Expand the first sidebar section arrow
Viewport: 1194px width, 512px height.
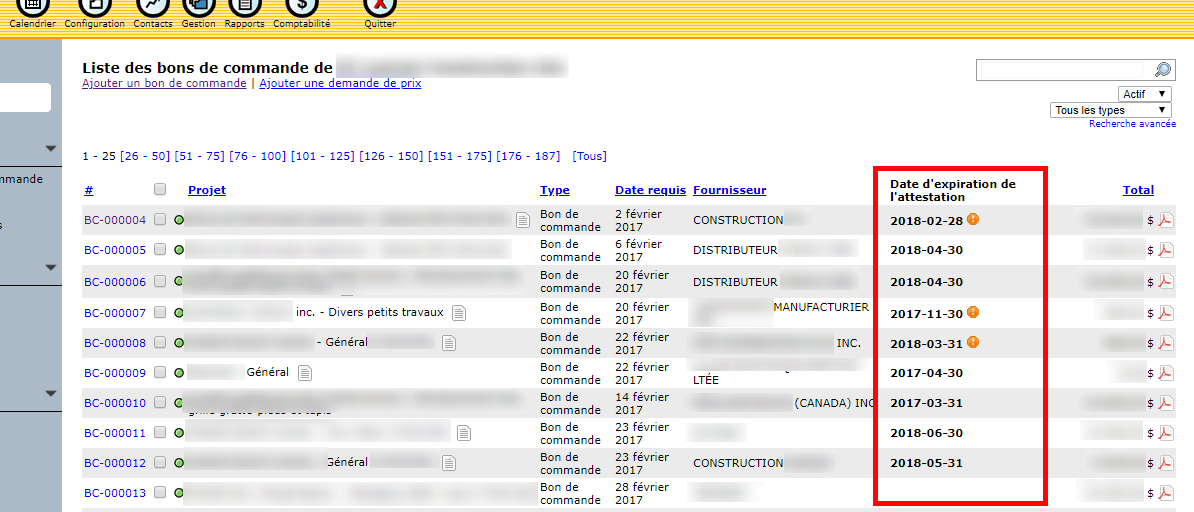point(51,149)
